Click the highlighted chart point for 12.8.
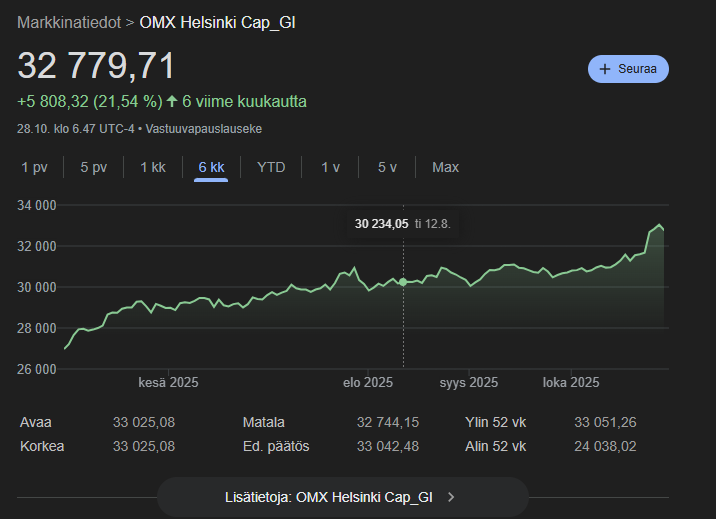Viewport: 716px width, 519px height. [403, 282]
